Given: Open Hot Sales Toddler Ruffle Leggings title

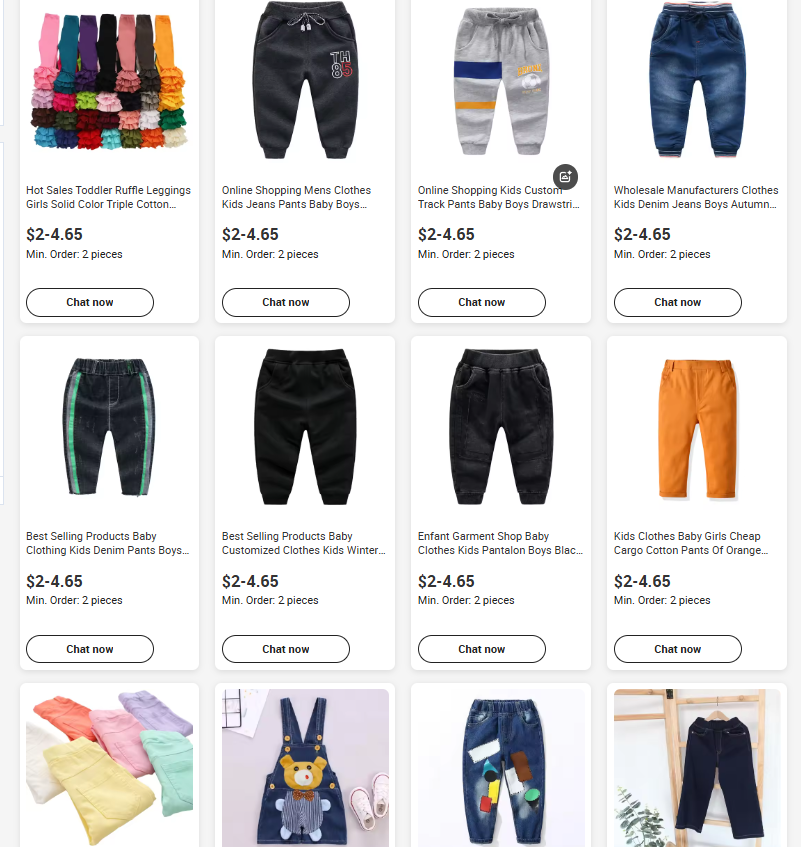Looking at the screenshot, I should click(109, 197).
